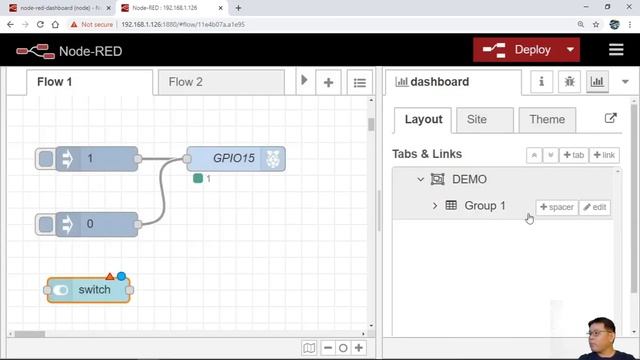
Task: Open the browser three-dot menu
Action: pos(630,24)
